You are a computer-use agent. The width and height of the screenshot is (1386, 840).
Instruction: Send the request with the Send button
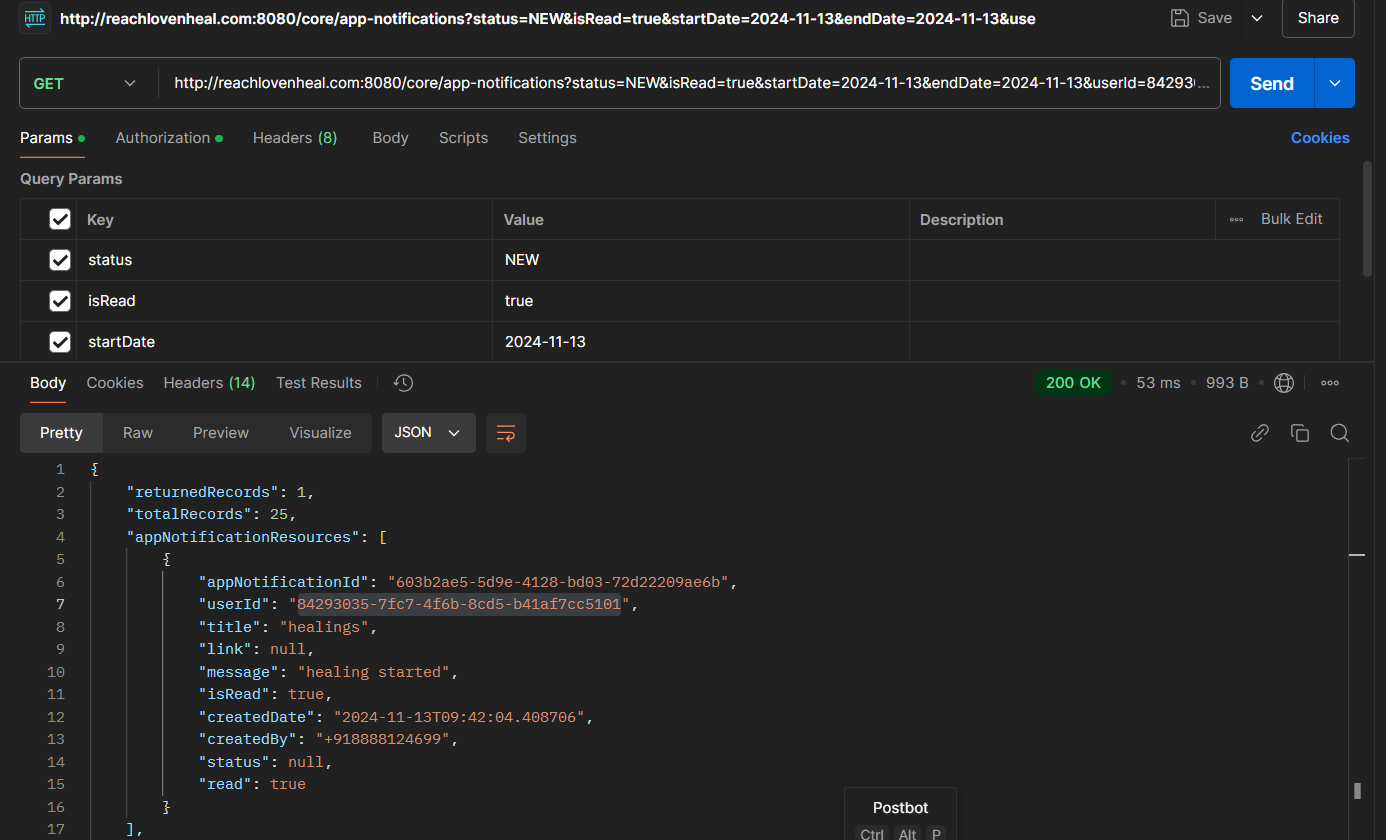[1272, 83]
